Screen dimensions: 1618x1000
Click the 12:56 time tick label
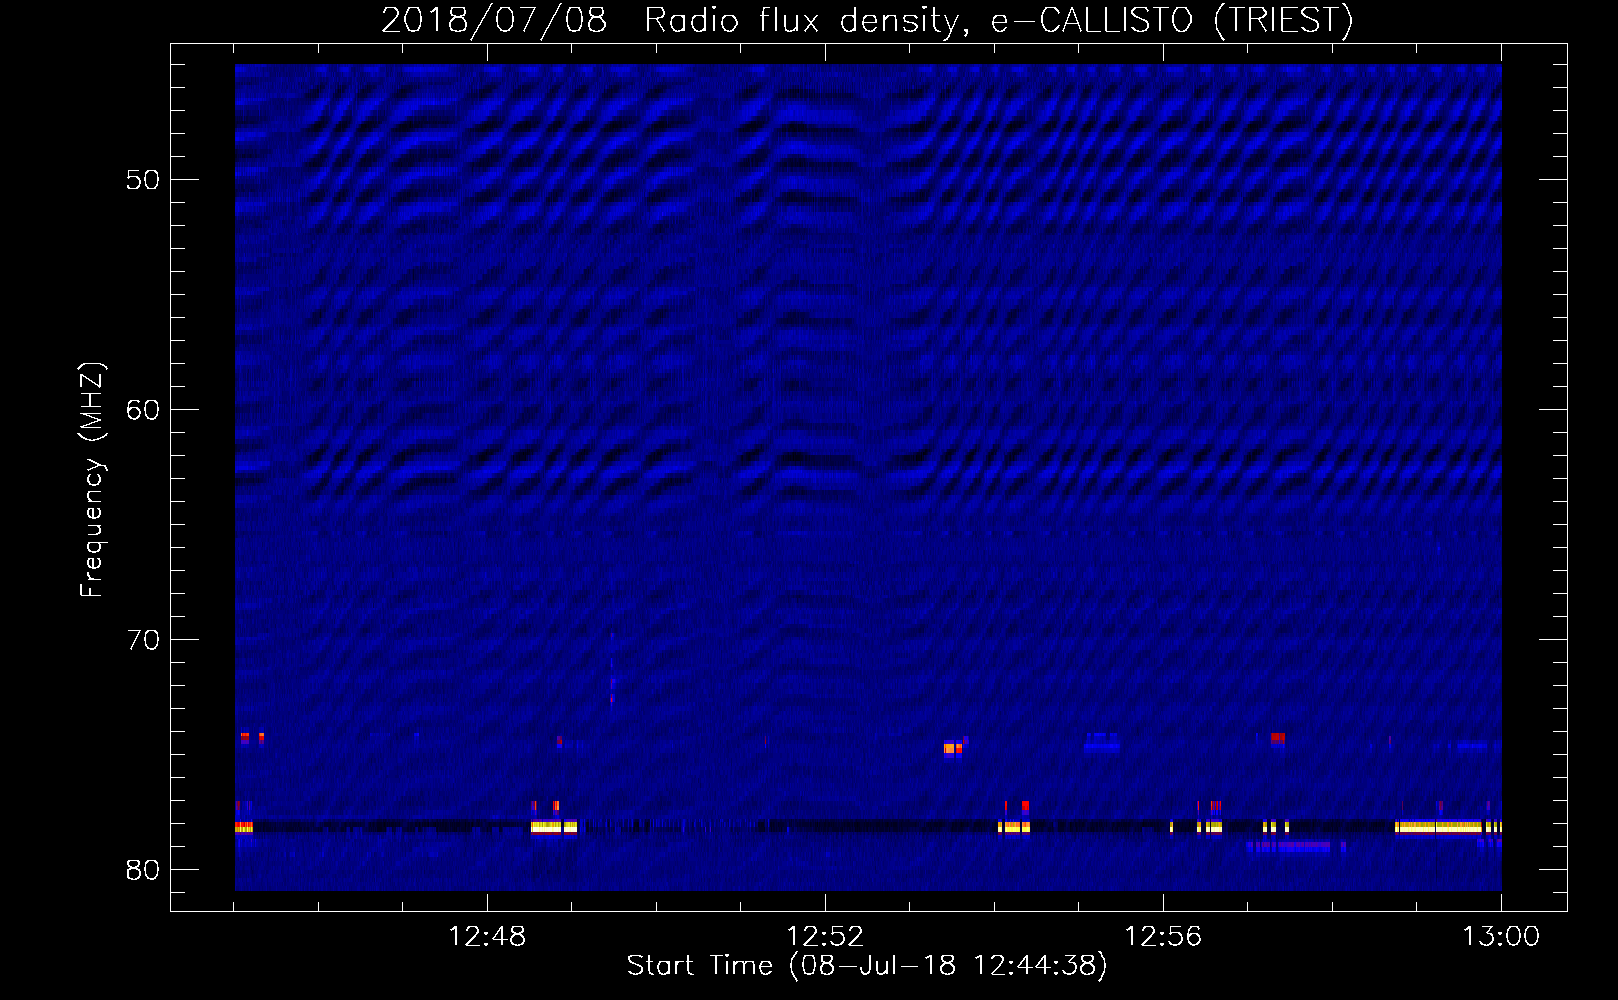[x=1163, y=937]
